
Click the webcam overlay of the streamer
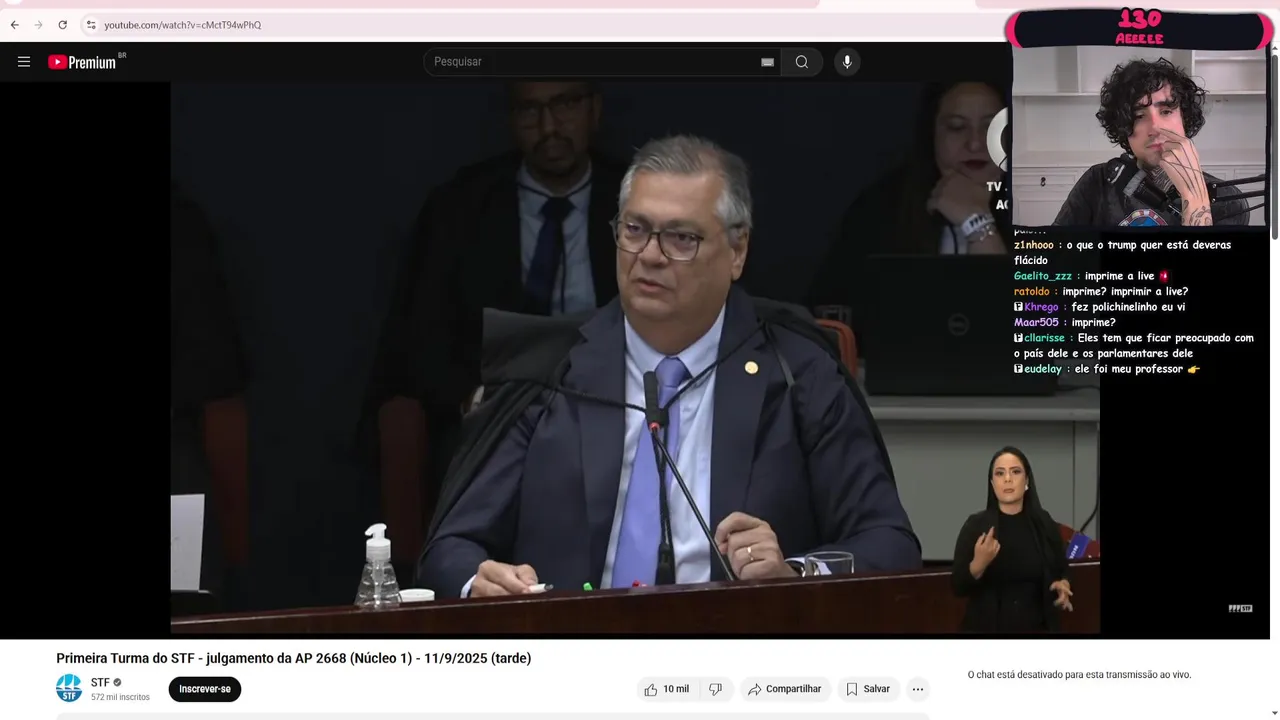click(1140, 136)
